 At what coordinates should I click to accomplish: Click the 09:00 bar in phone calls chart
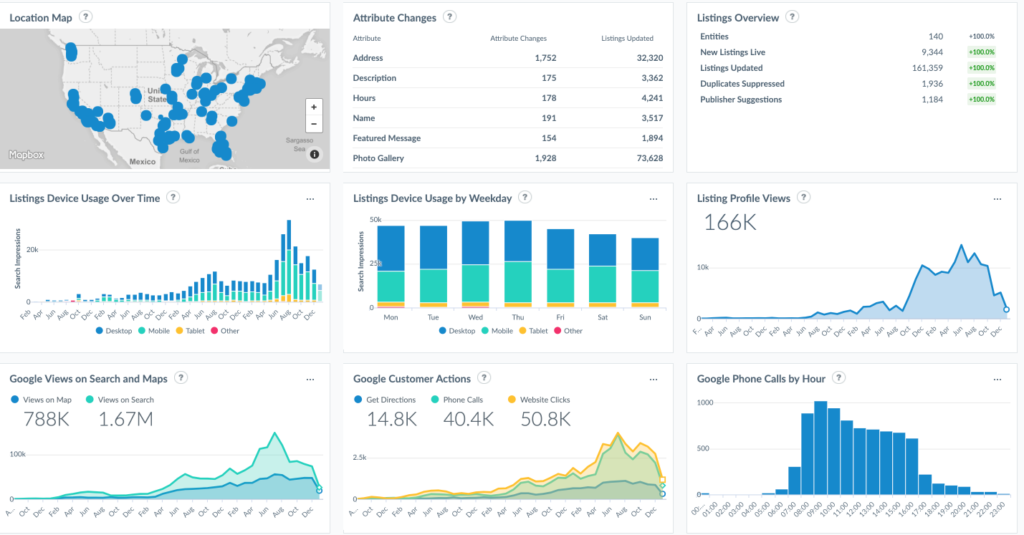[x=821, y=448]
